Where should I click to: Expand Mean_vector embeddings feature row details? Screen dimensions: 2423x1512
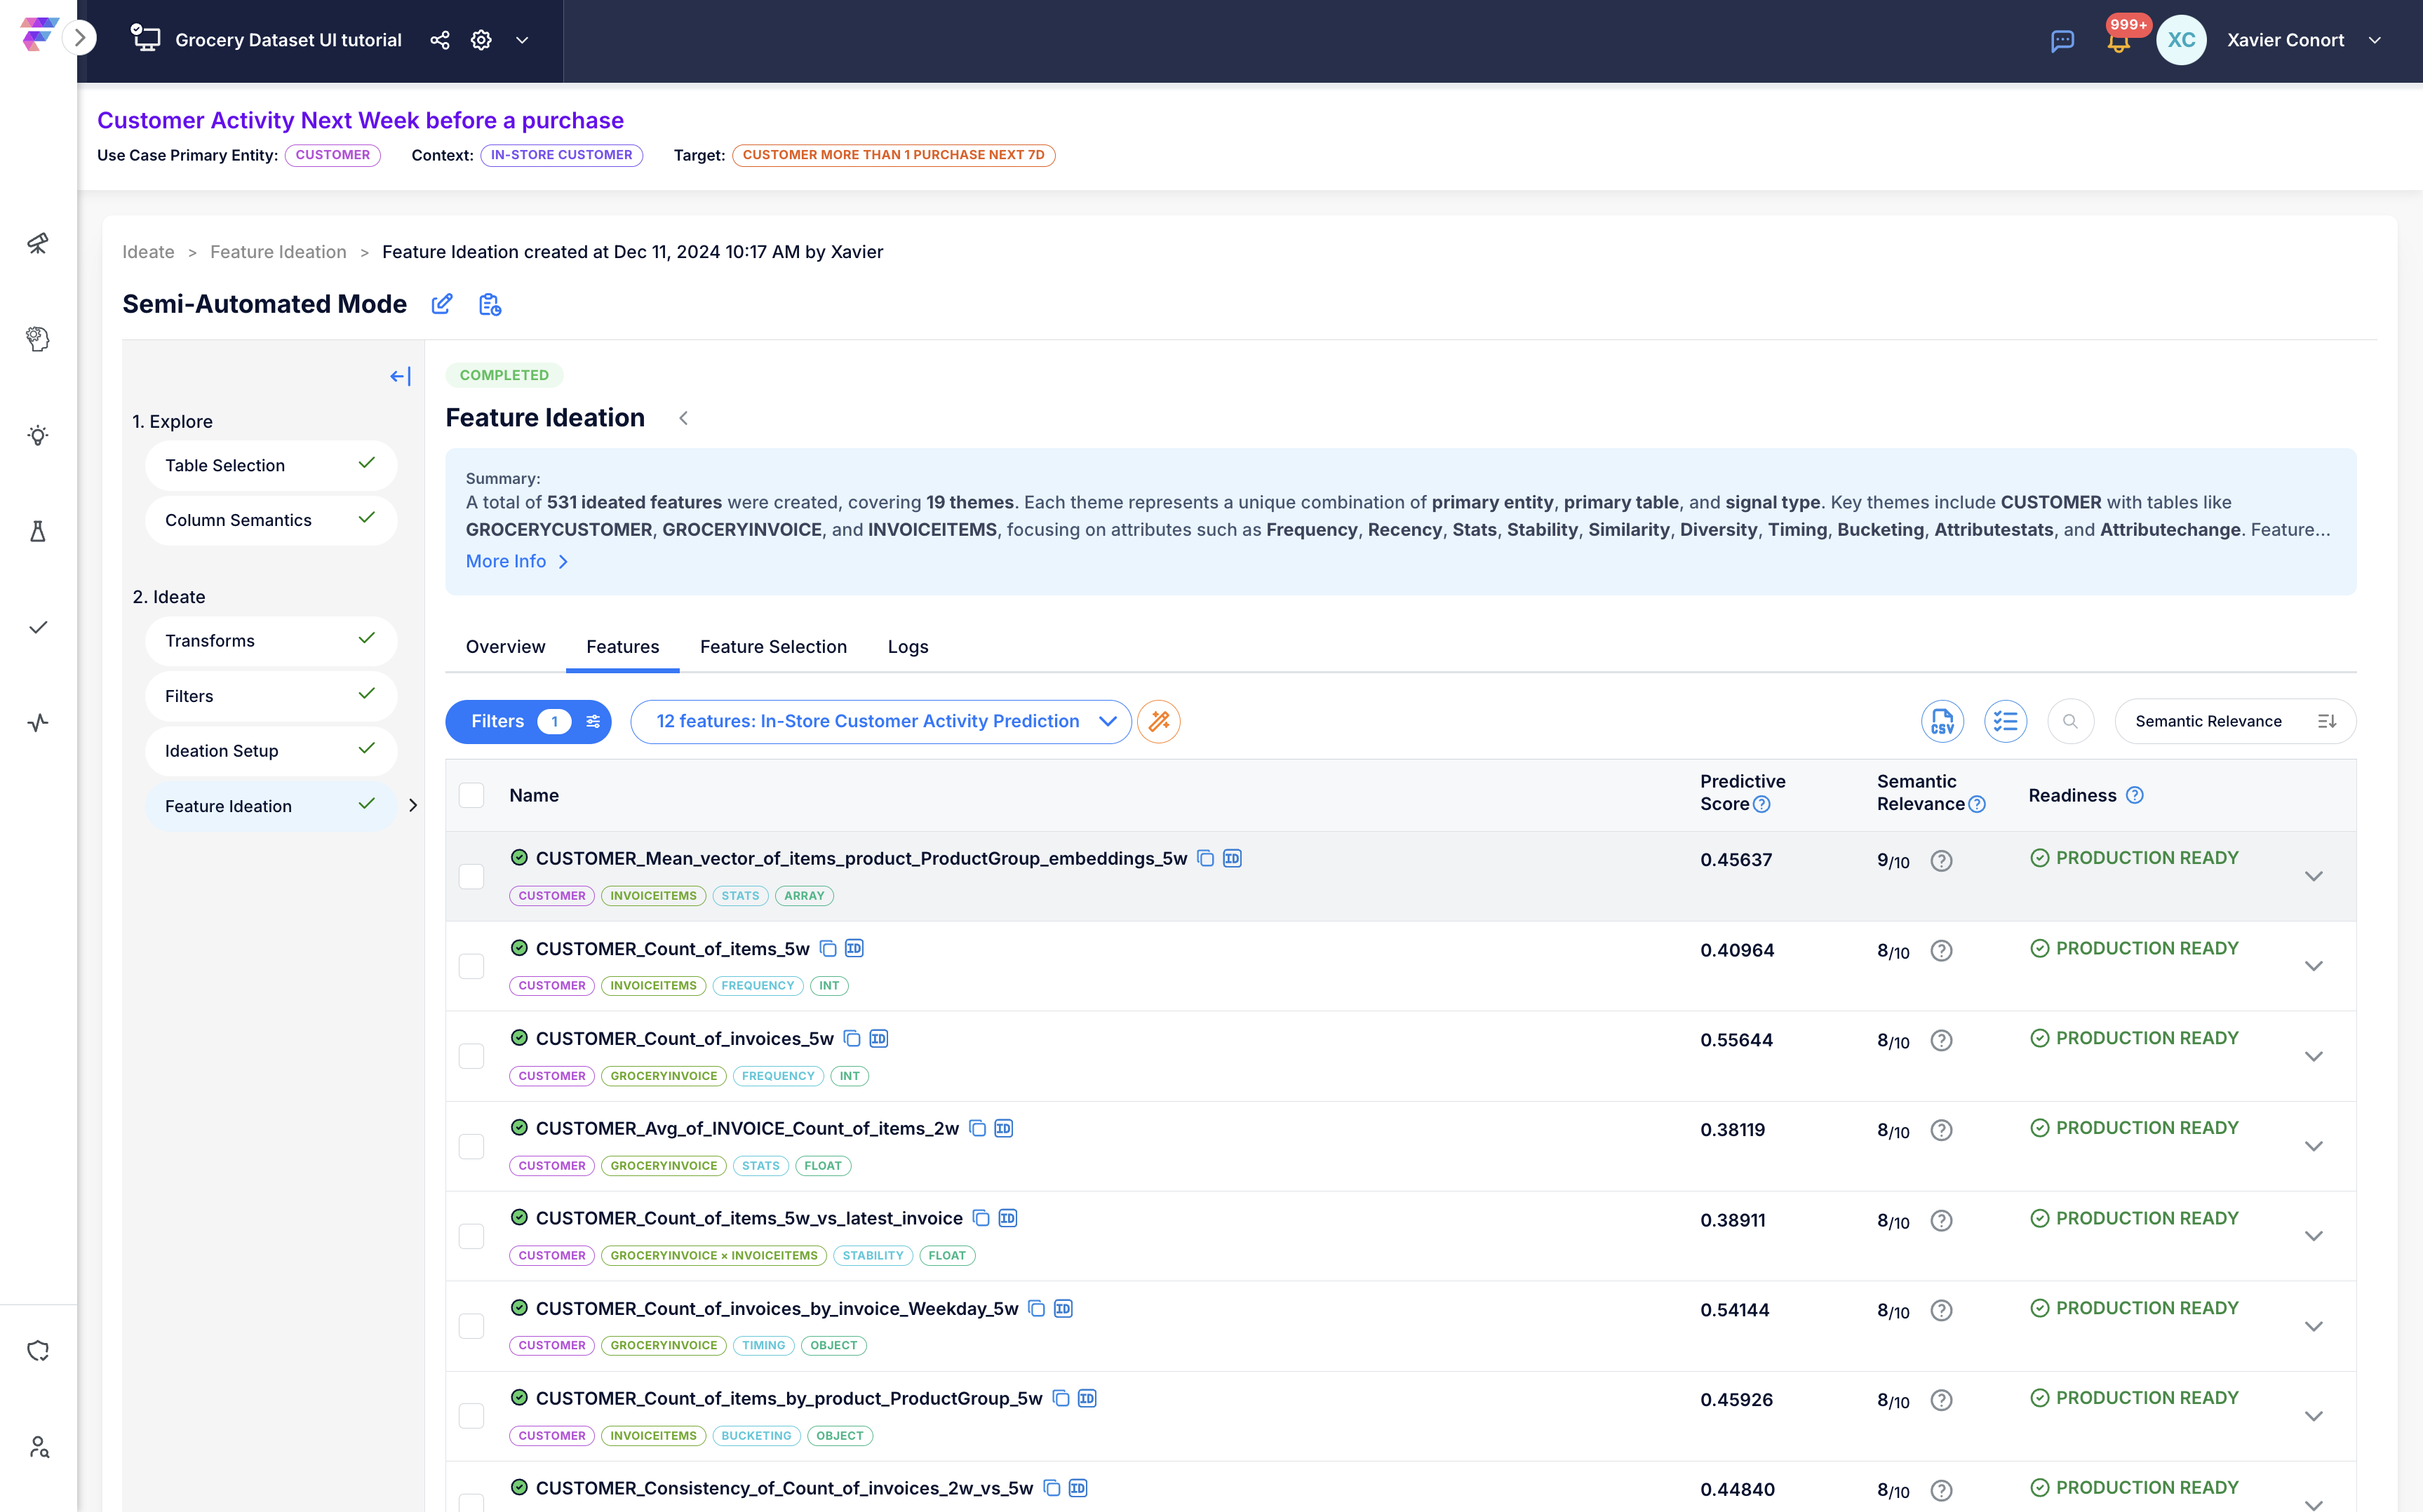point(2313,876)
